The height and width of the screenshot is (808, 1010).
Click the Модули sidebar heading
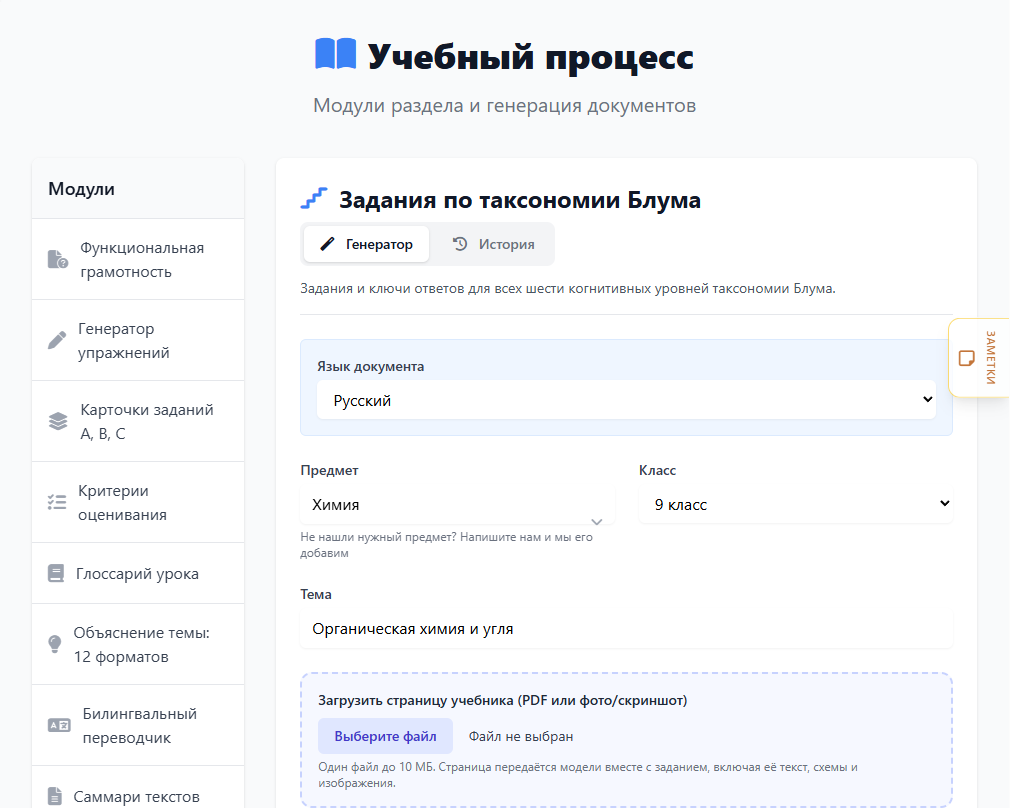81,189
